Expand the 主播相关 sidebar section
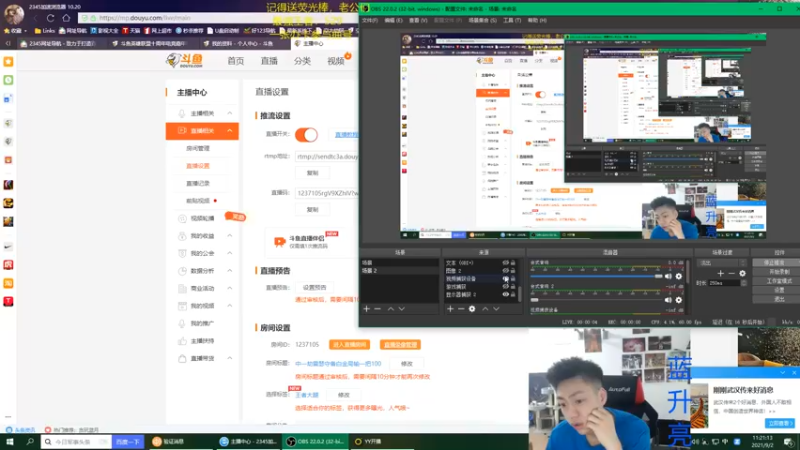800x450 pixels. [230, 113]
